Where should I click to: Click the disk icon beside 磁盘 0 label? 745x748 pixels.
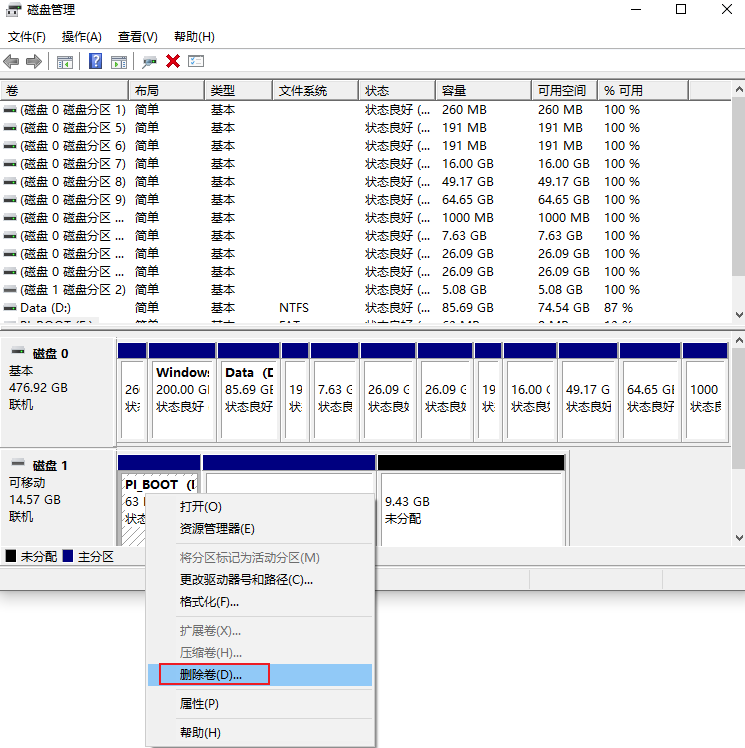(x=18, y=351)
